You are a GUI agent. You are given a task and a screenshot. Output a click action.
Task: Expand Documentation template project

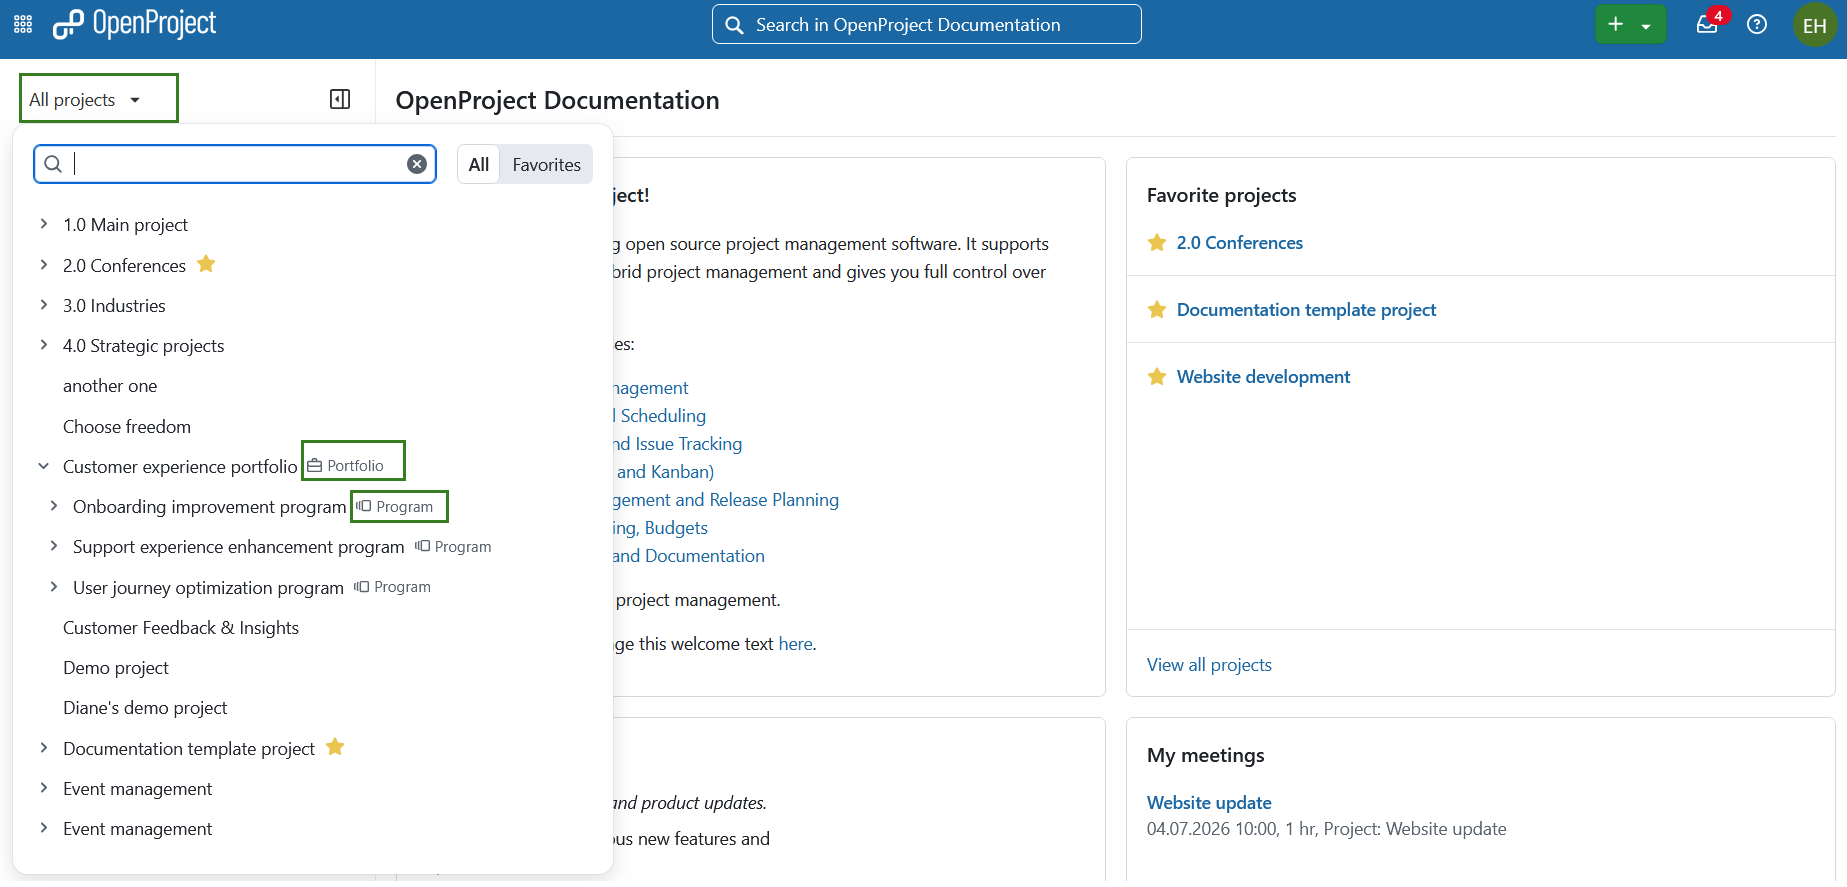[x=43, y=748]
